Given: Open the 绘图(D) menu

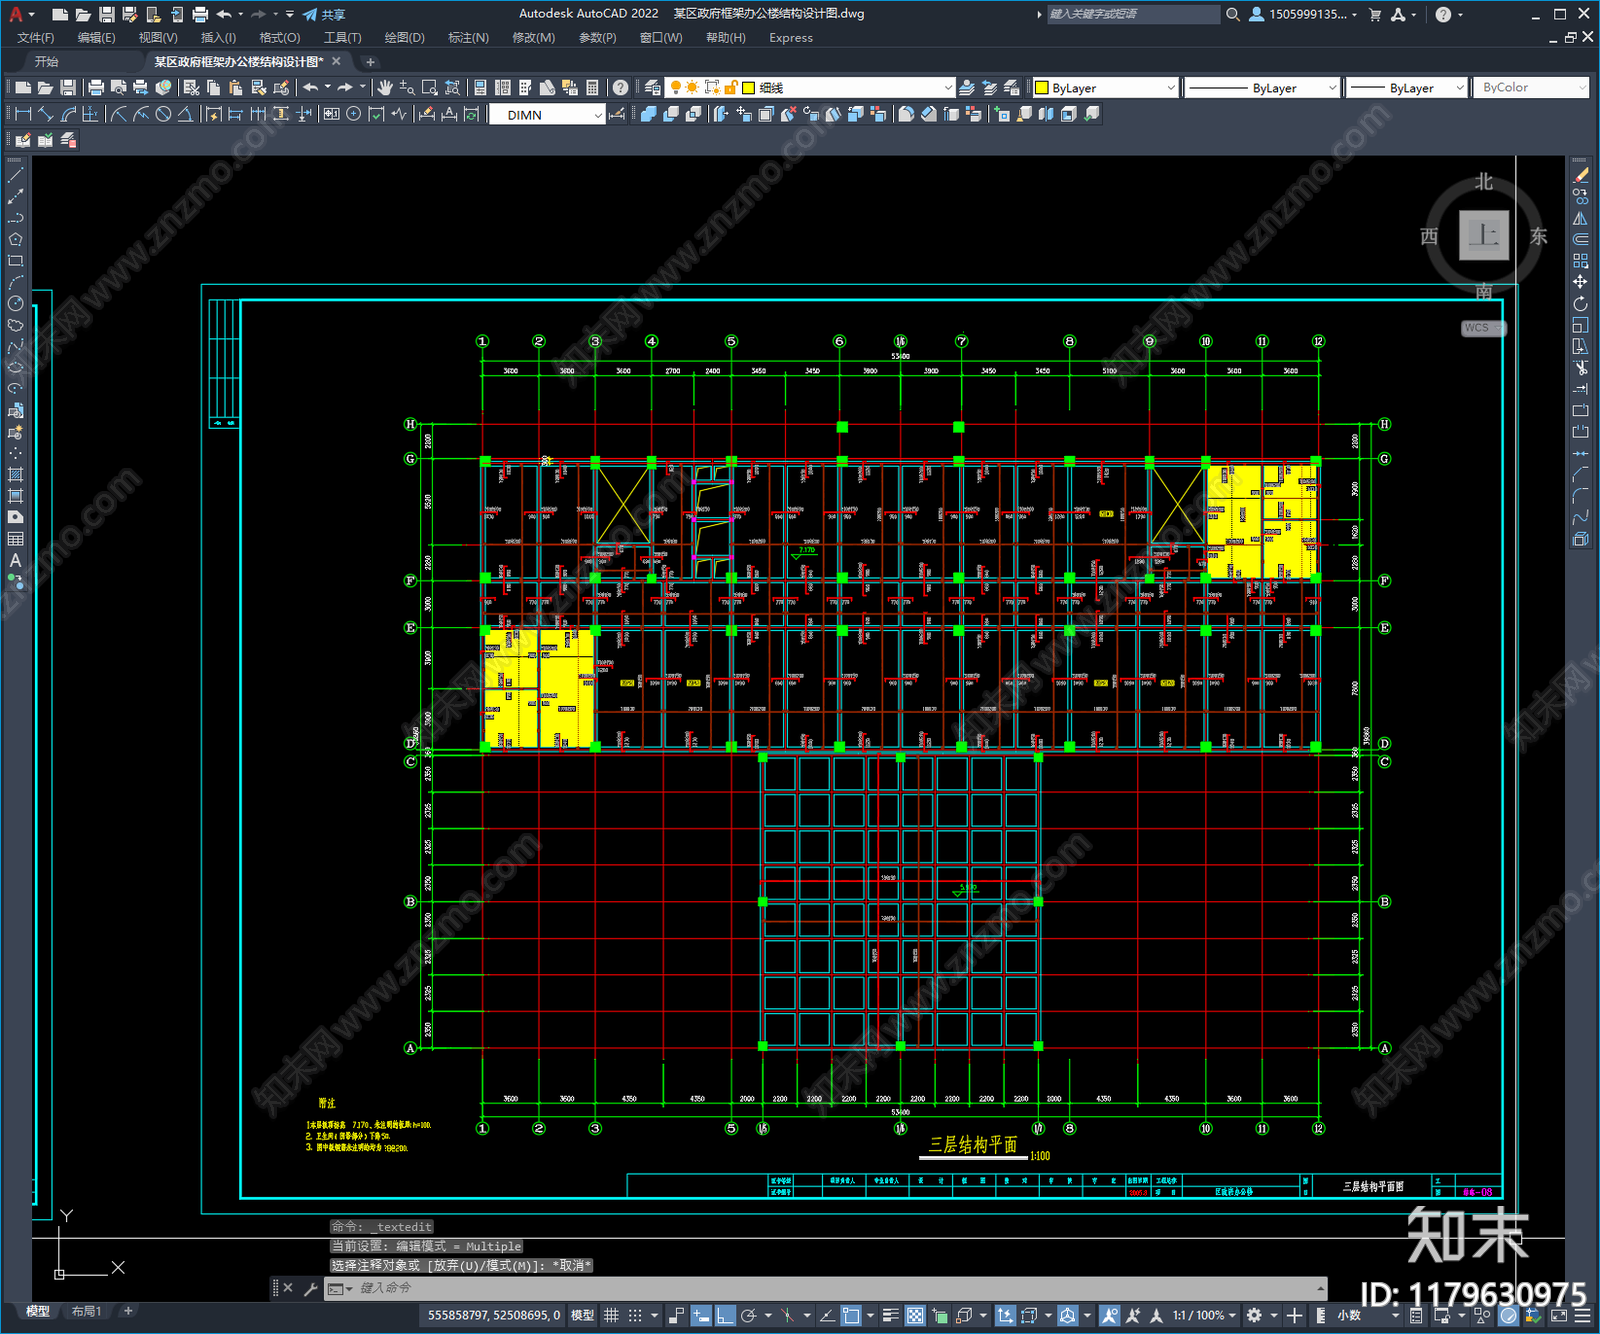Looking at the screenshot, I should [x=404, y=38].
